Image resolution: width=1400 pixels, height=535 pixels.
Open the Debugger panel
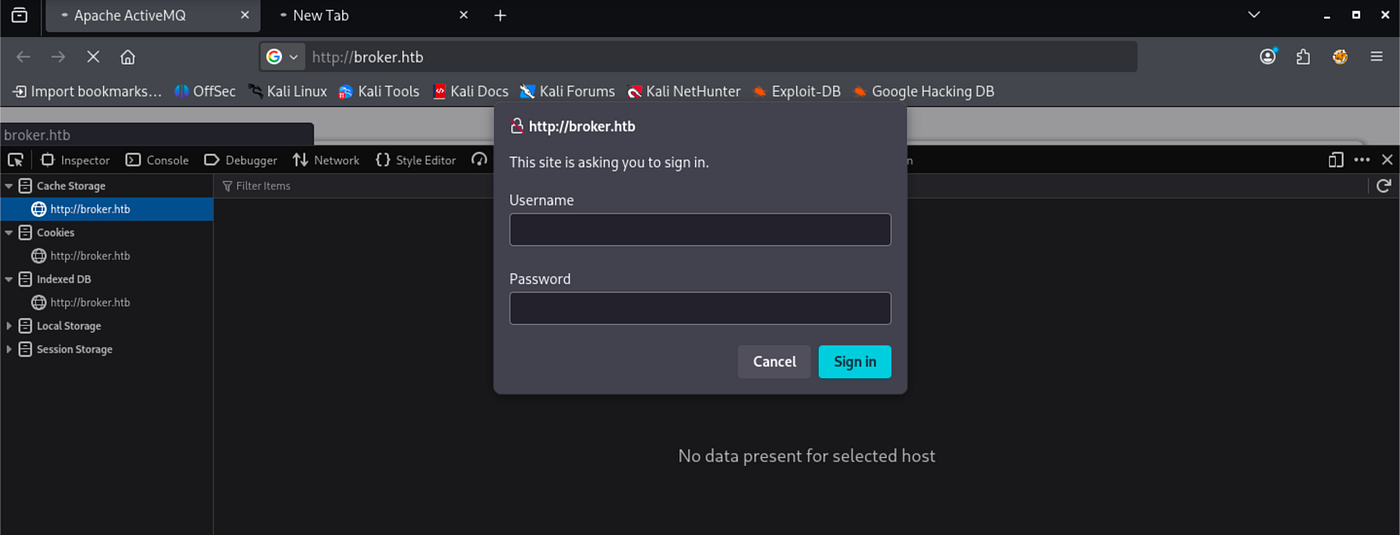pos(240,160)
